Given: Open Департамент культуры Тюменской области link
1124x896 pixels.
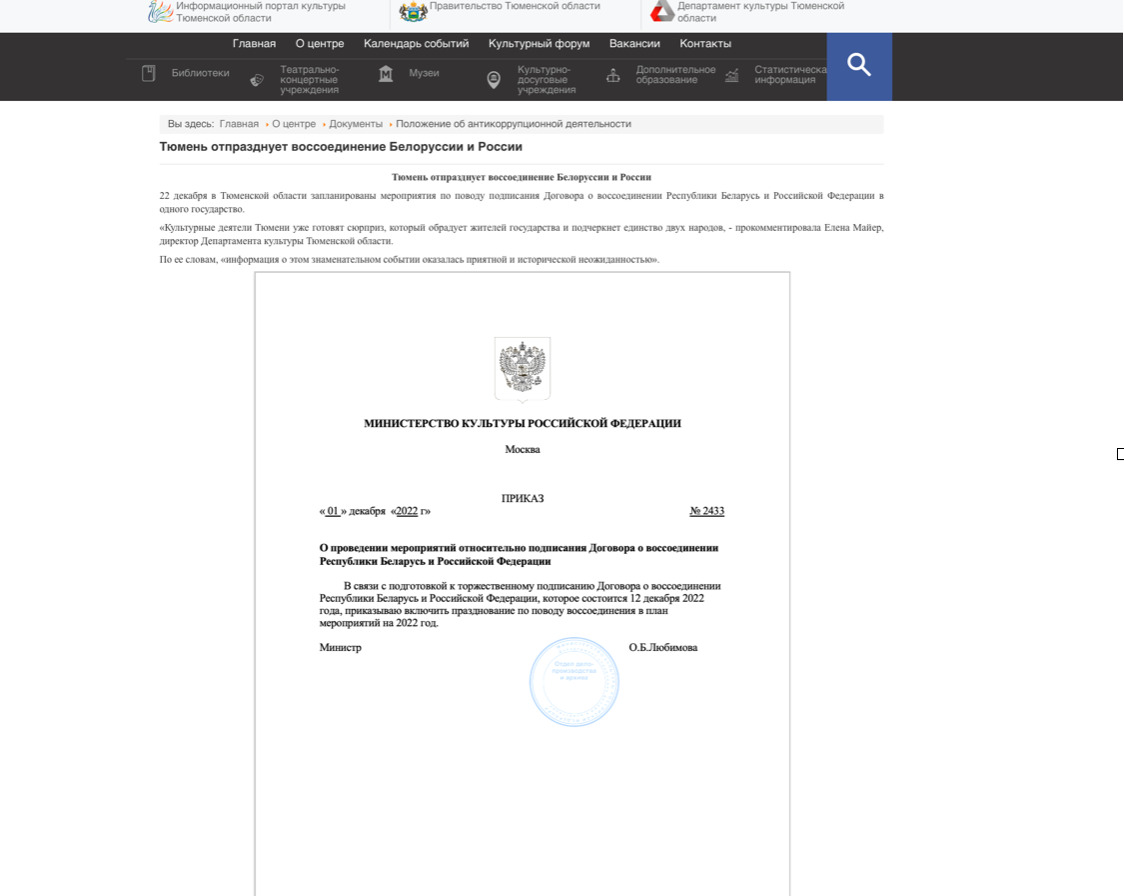Looking at the screenshot, I should pyautogui.click(x=761, y=11).
